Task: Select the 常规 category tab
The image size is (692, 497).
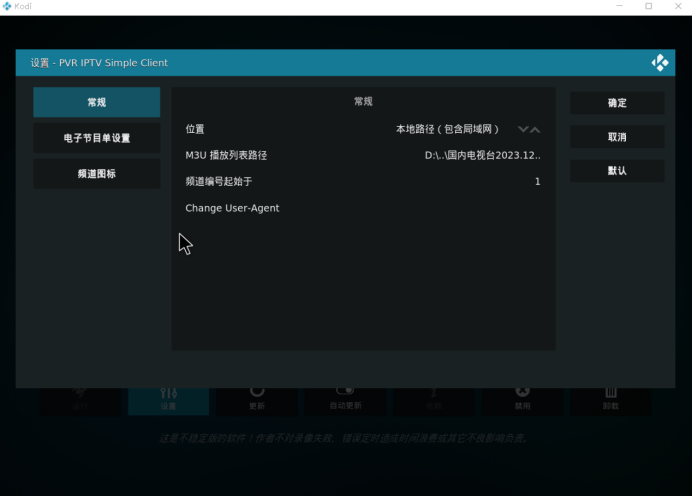Action: tap(97, 102)
